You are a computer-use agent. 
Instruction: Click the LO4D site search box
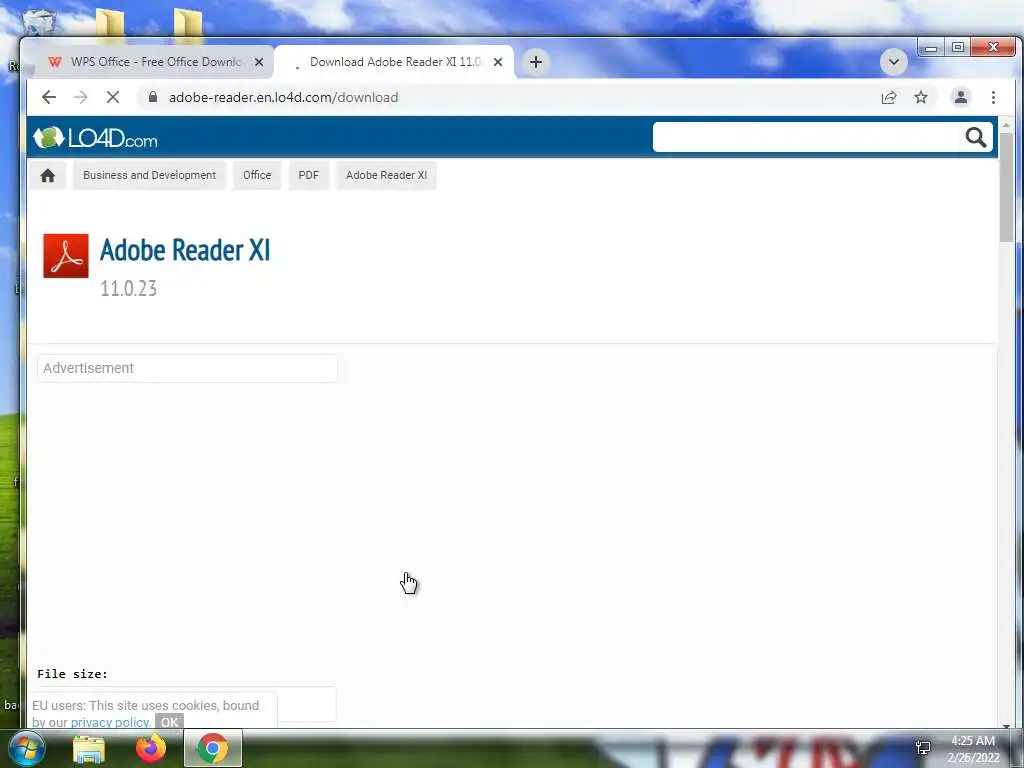click(x=807, y=137)
